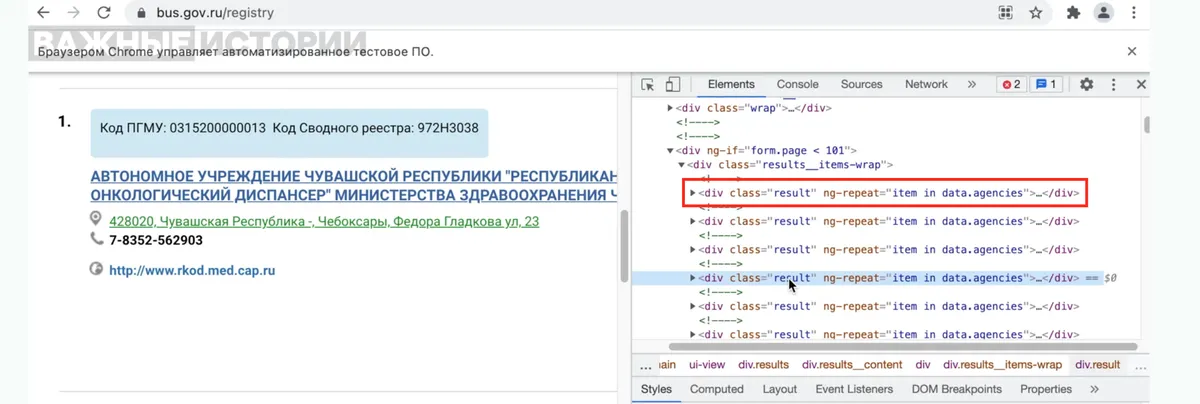Open the Cheboksary address link
Image resolution: width=1200 pixels, height=404 pixels.
(x=324, y=221)
